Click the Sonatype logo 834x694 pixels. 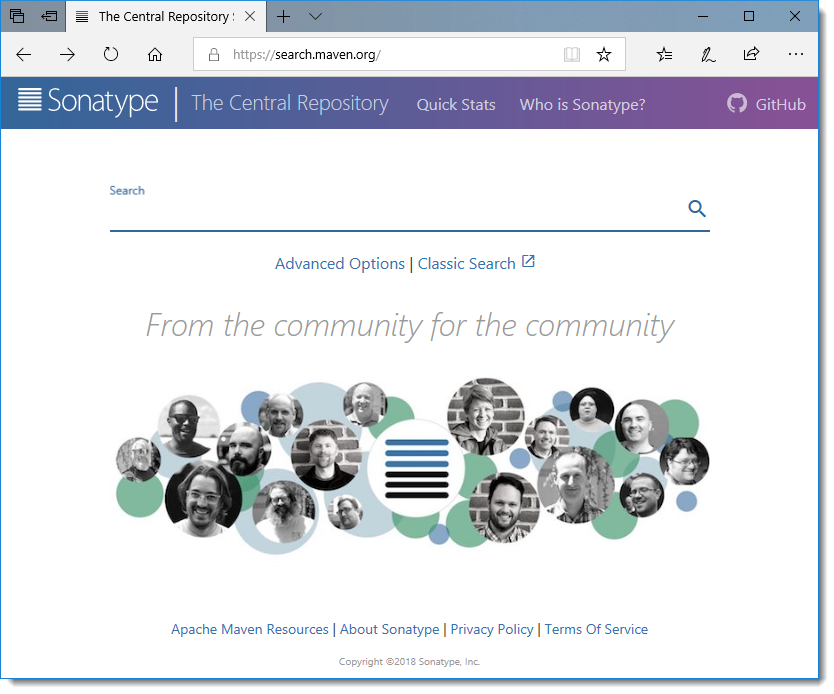click(x=88, y=101)
